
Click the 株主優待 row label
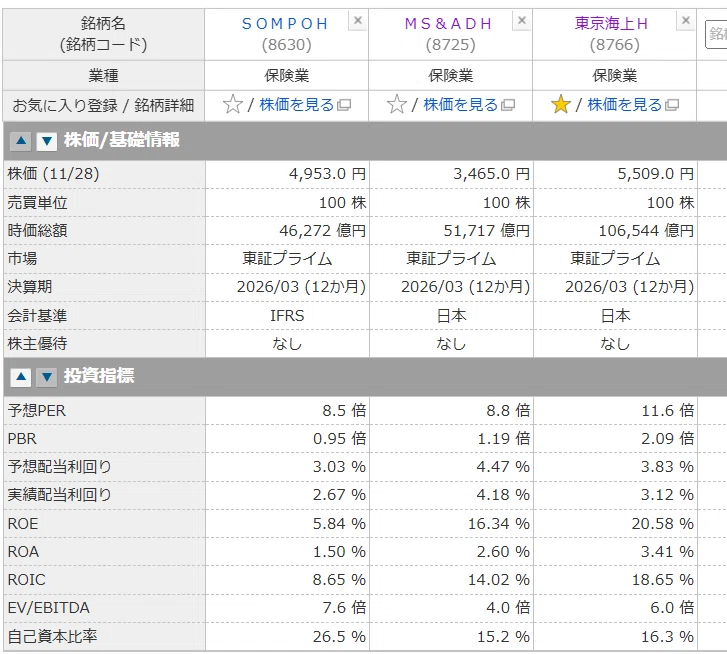[x=37, y=344]
